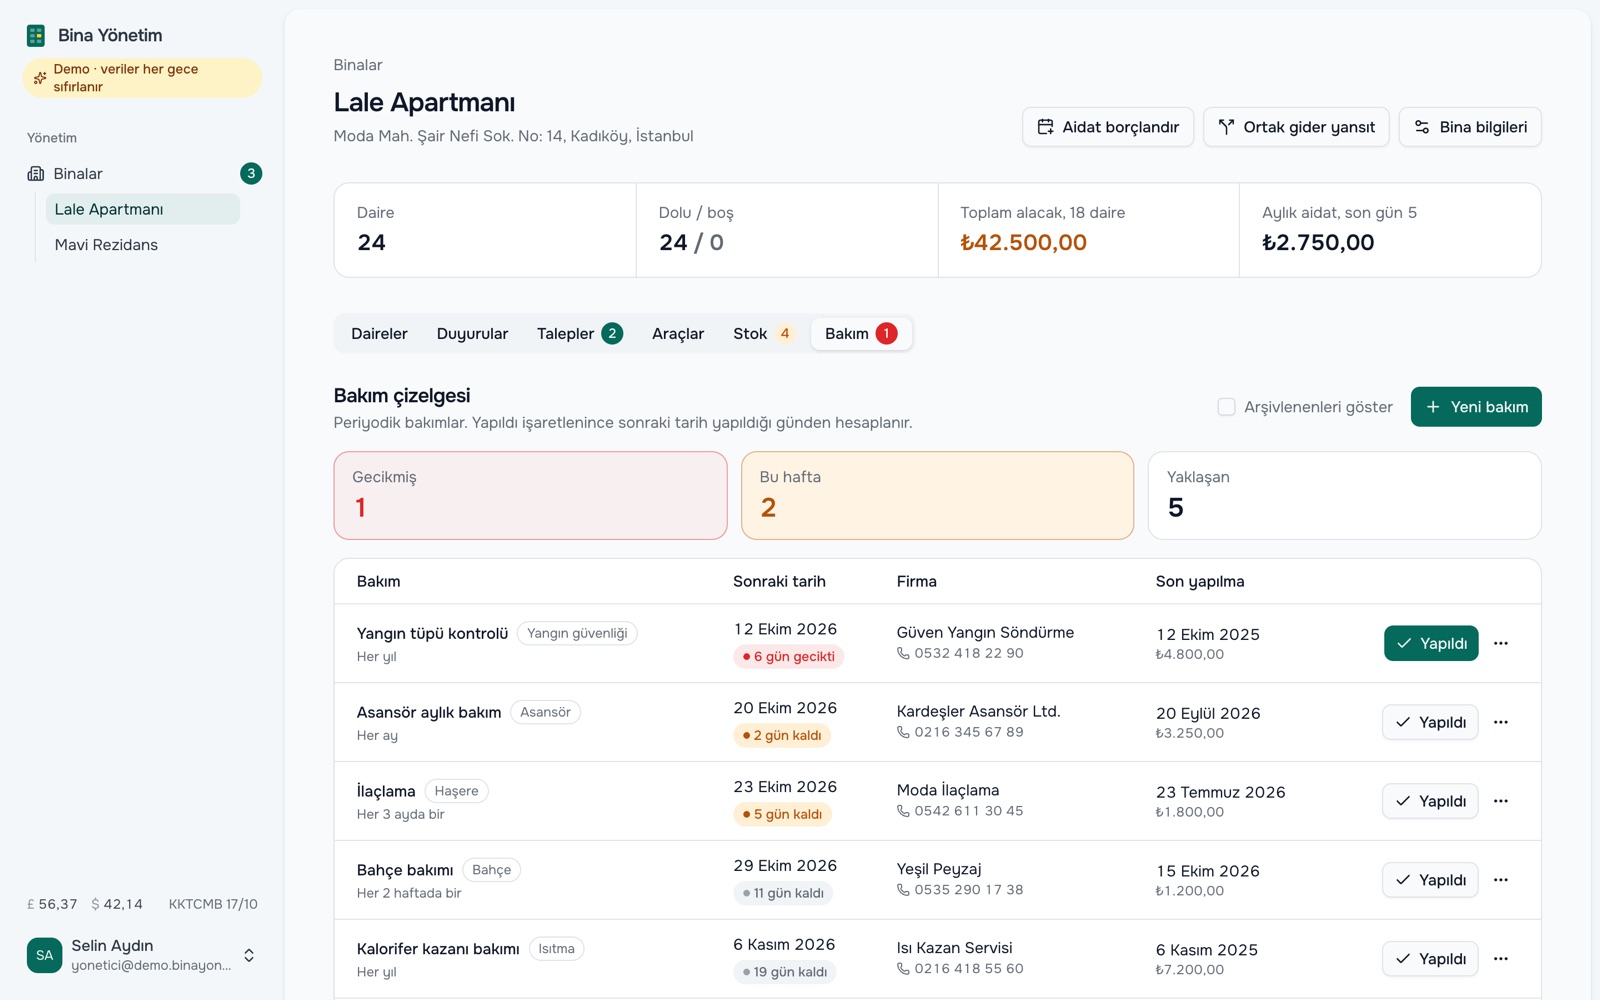Select Lale Apartmanı in the sidebar
The width and height of the screenshot is (1600, 1000).
(142, 209)
